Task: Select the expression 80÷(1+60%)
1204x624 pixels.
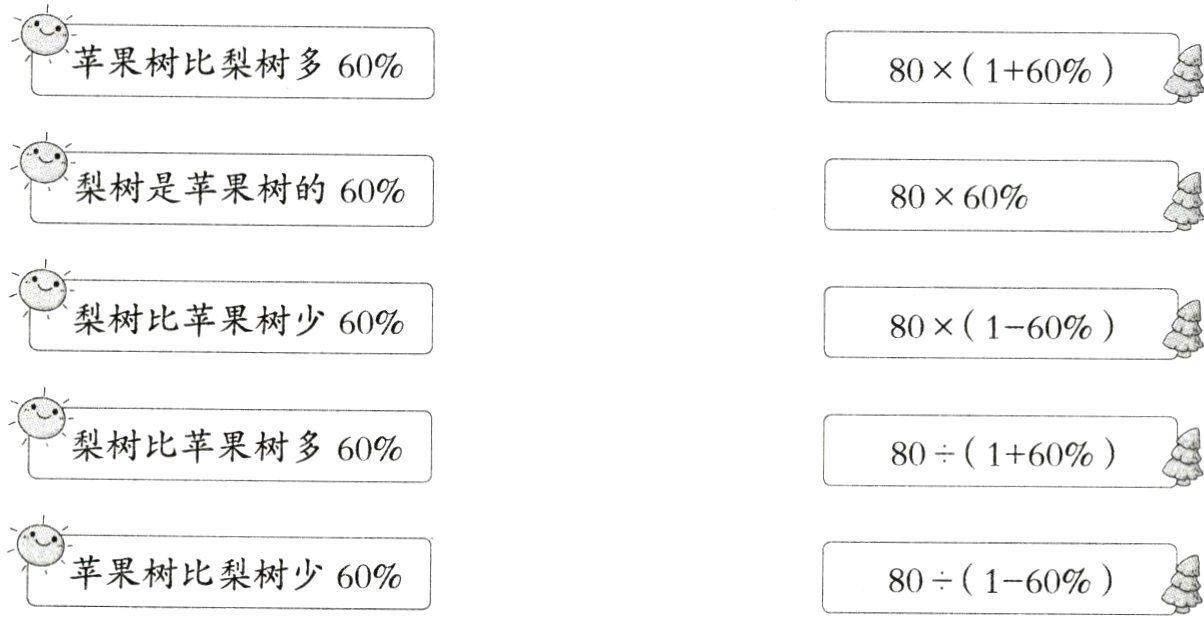Action: (1000, 452)
